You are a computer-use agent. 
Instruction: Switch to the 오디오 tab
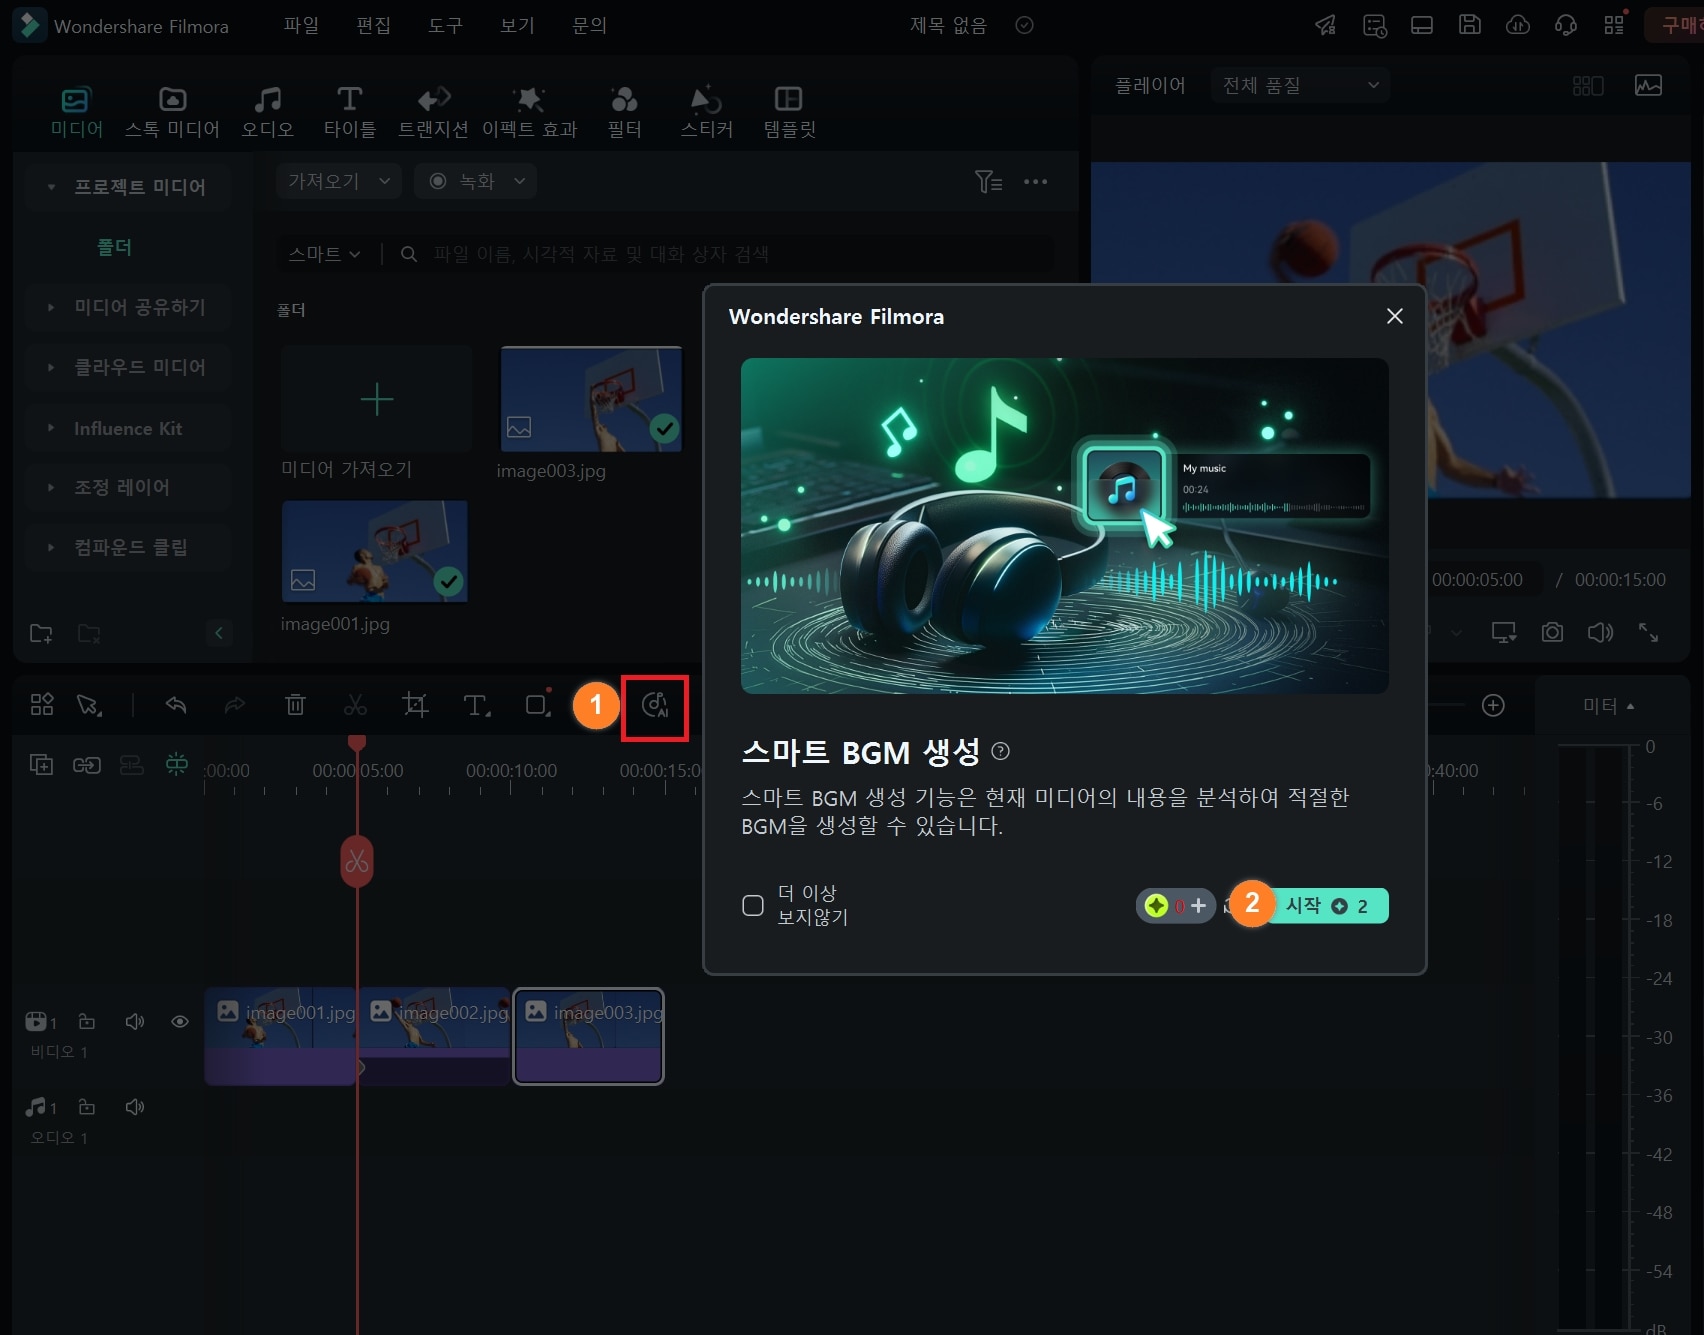coord(268,112)
